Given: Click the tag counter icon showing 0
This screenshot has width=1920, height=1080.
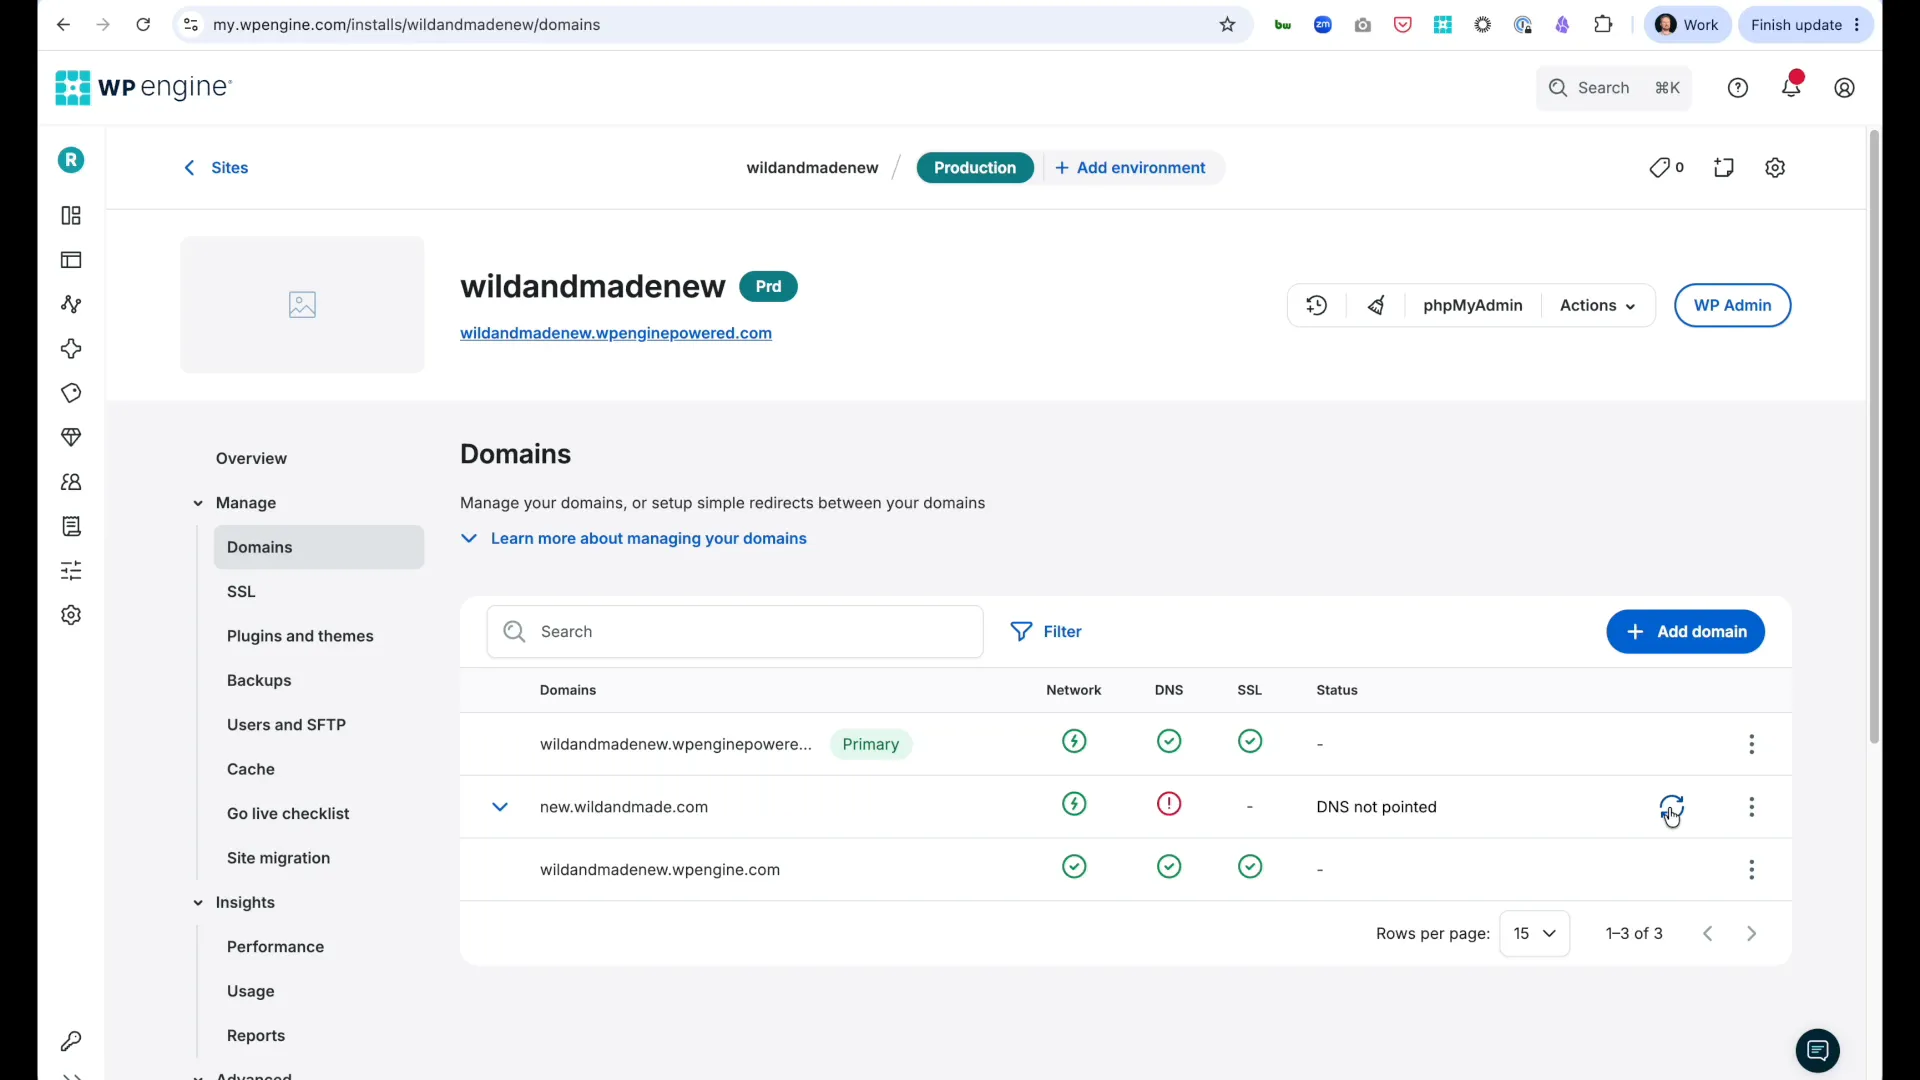Looking at the screenshot, I should tap(1667, 168).
